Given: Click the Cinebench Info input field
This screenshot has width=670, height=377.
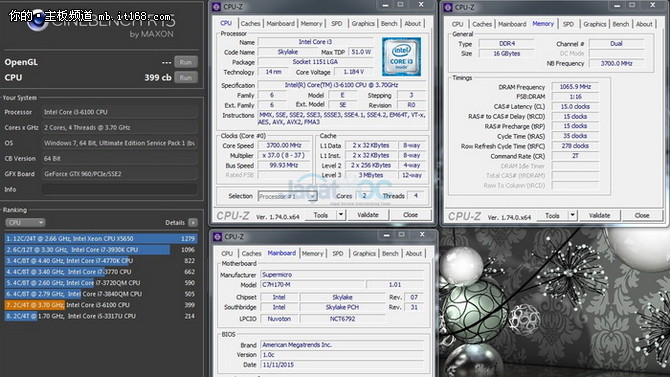Looking at the screenshot, I should [x=120, y=189].
